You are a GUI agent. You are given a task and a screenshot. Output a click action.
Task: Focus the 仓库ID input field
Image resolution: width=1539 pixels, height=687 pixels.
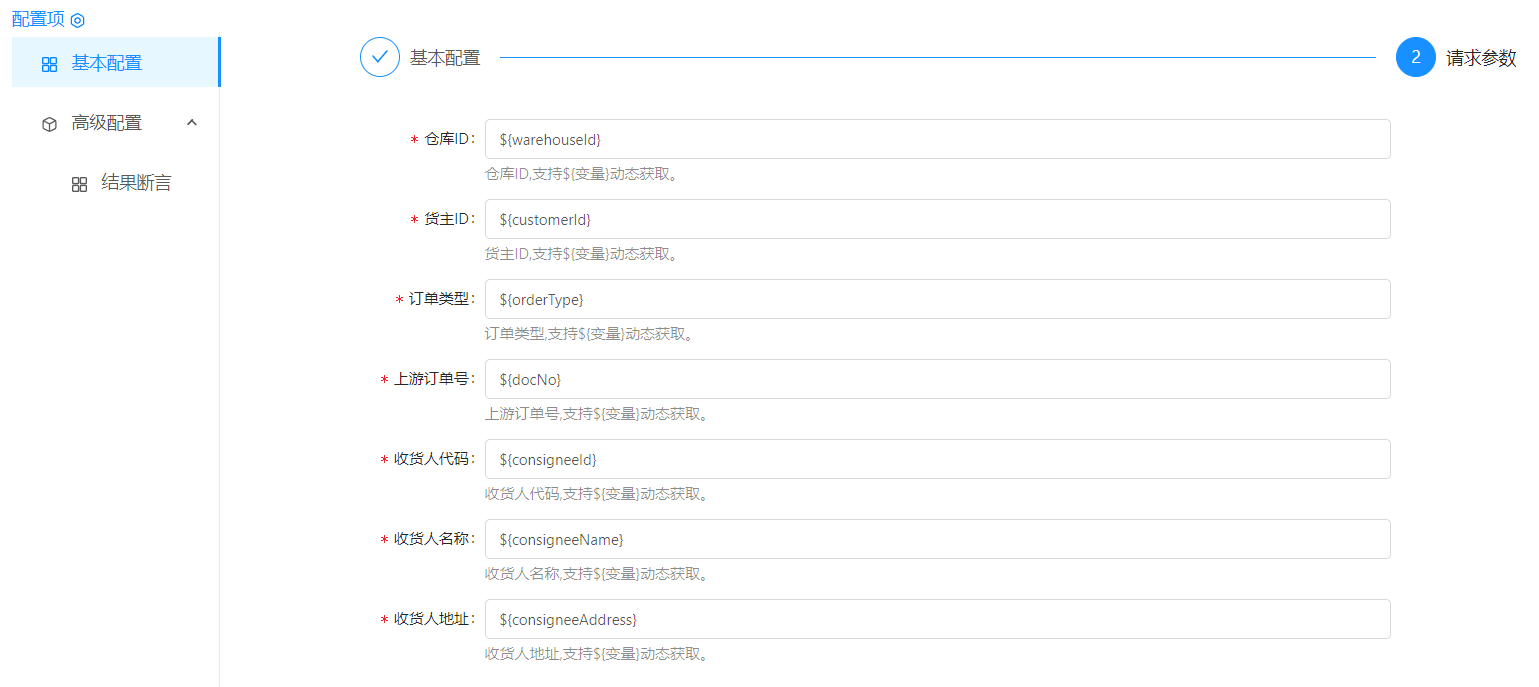point(937,139)
